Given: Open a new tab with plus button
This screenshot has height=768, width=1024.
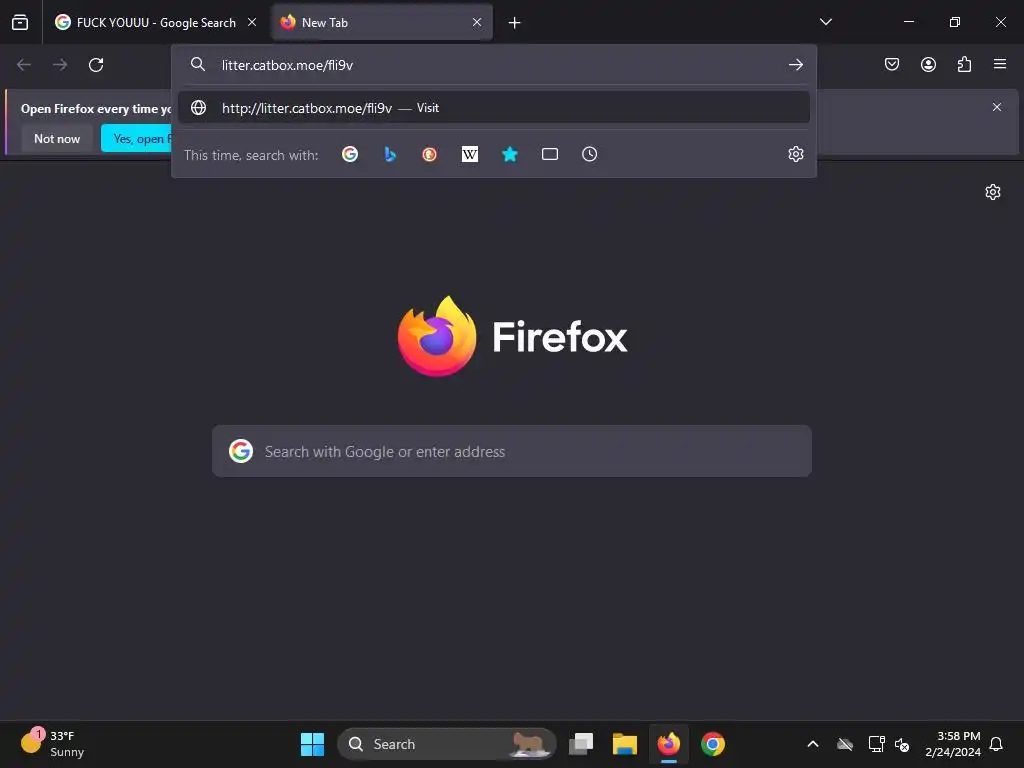Looking at the screenshot, I should pos(515,23).
